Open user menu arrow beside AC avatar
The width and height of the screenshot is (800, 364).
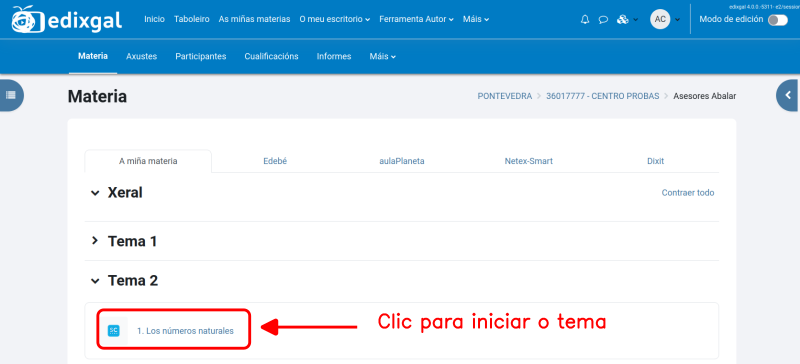point(678,20)
